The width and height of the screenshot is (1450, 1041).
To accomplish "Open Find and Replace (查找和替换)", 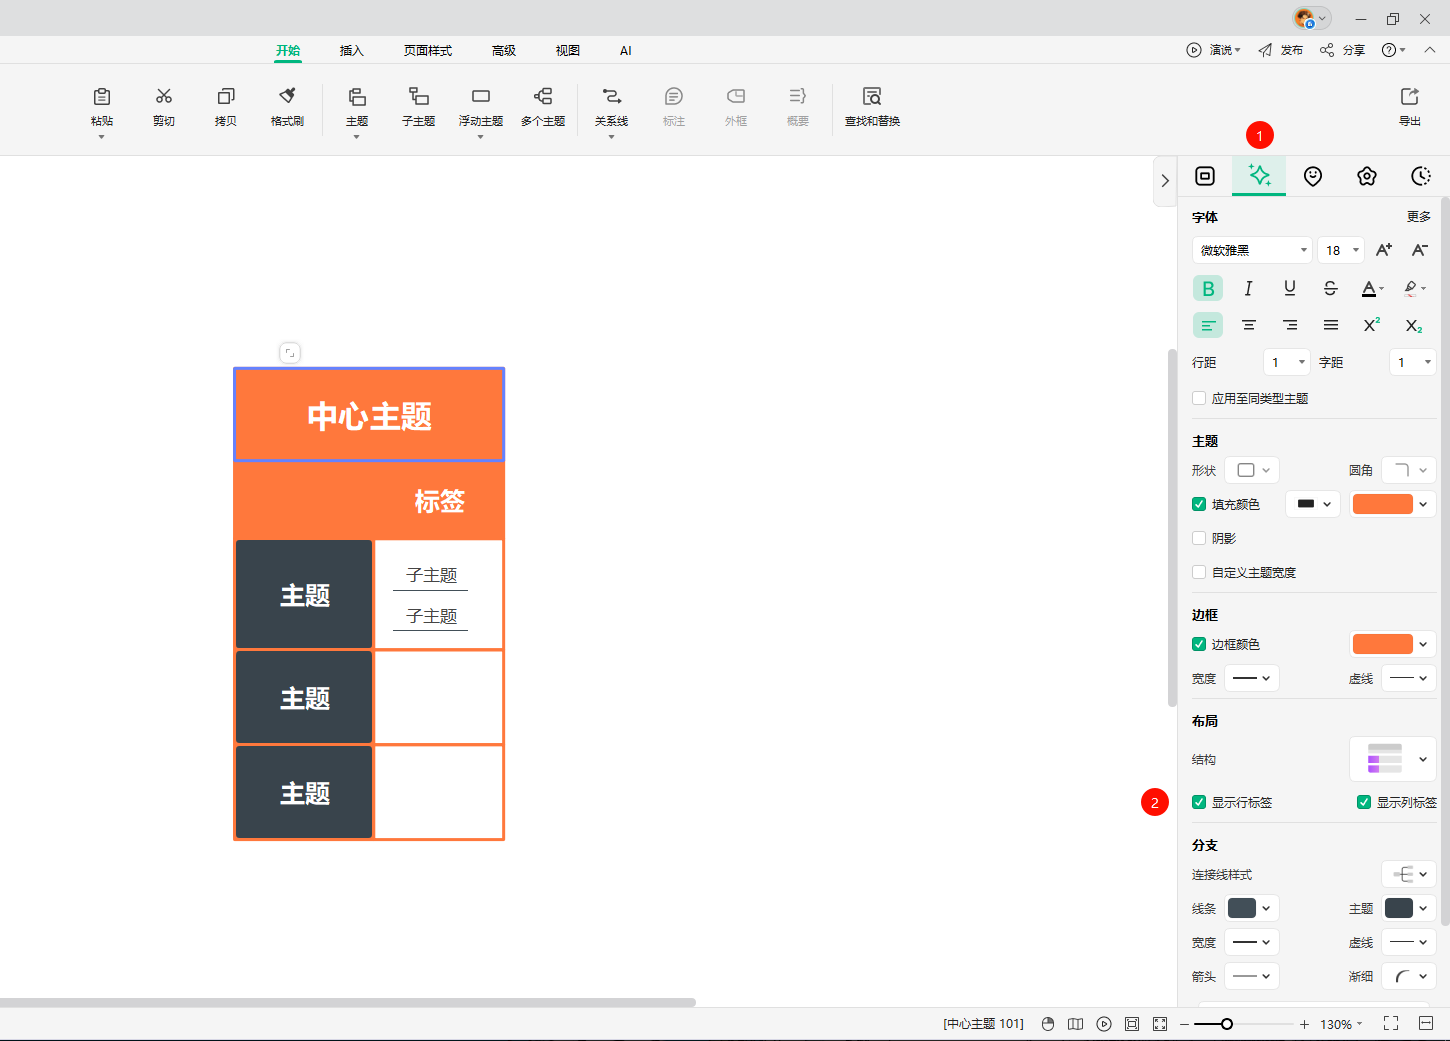I will coord(872,97).
